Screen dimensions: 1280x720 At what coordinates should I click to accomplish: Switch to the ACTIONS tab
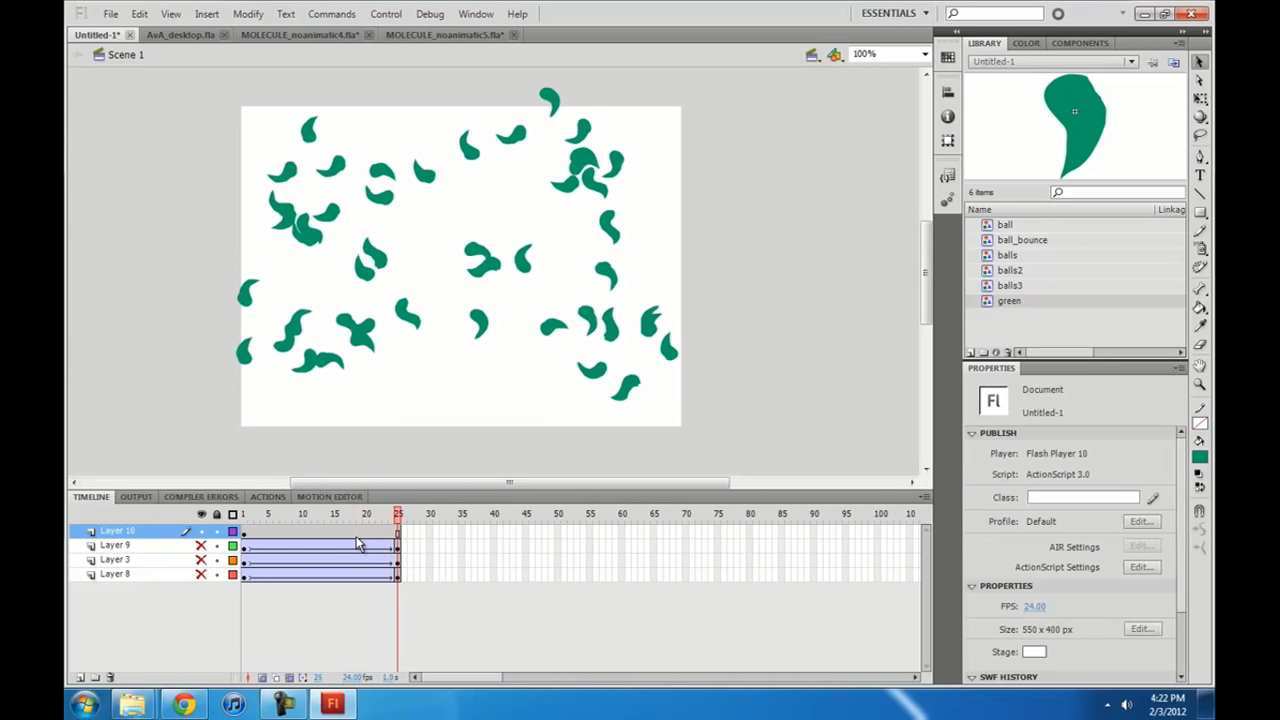tap(267, 497)
